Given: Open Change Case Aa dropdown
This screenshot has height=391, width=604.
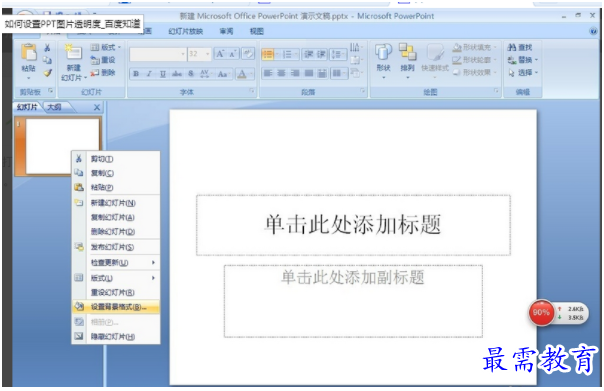Looking at the screenshot, I should click(x=224, y=74).
